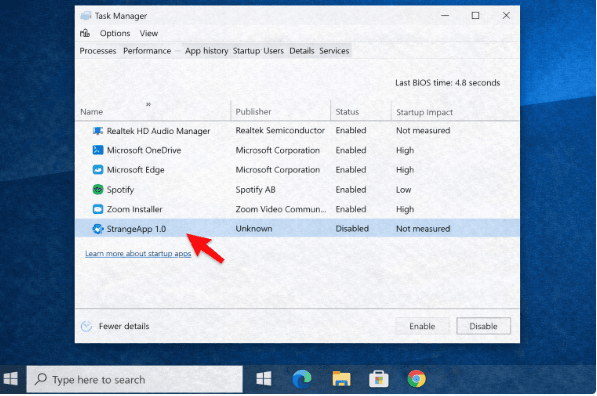Minimize the Task Manager window
597x396 pixels.
click(445, 15)
